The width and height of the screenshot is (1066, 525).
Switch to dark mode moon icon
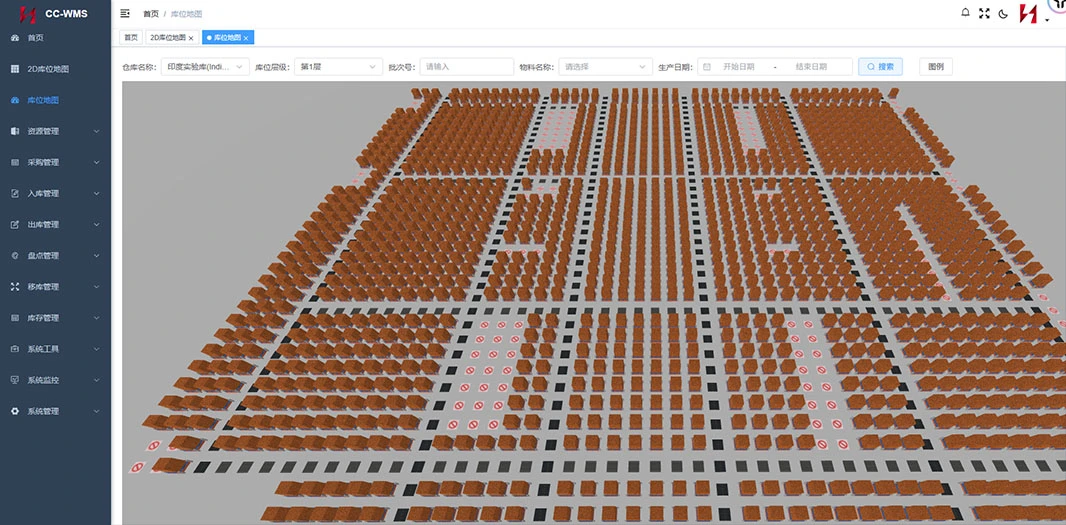[1003, 14]
